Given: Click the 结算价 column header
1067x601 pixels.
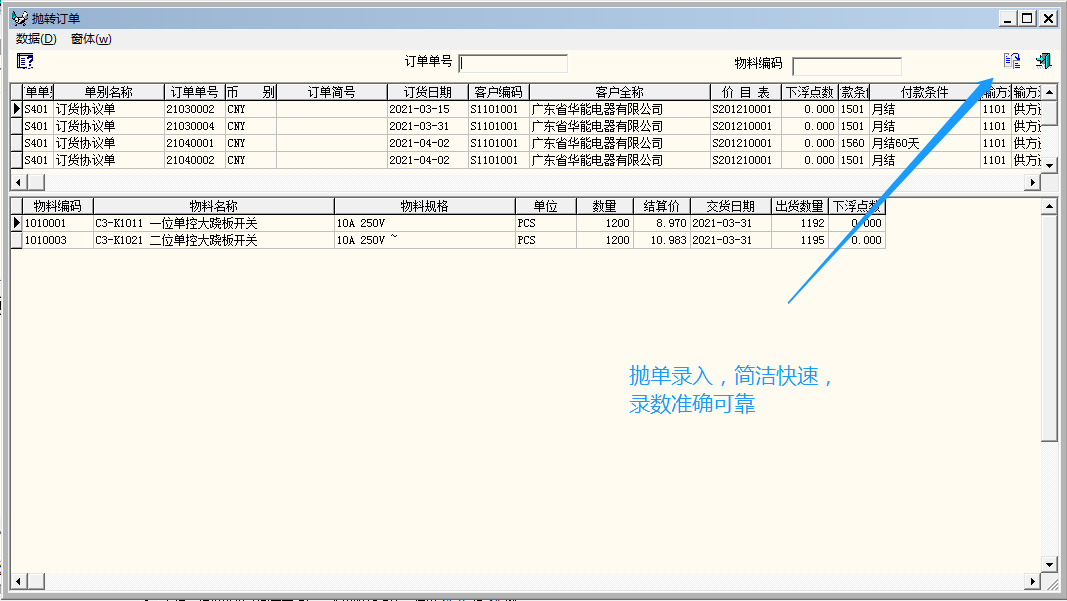Looking at the screenshot, I should pos(661,206).
